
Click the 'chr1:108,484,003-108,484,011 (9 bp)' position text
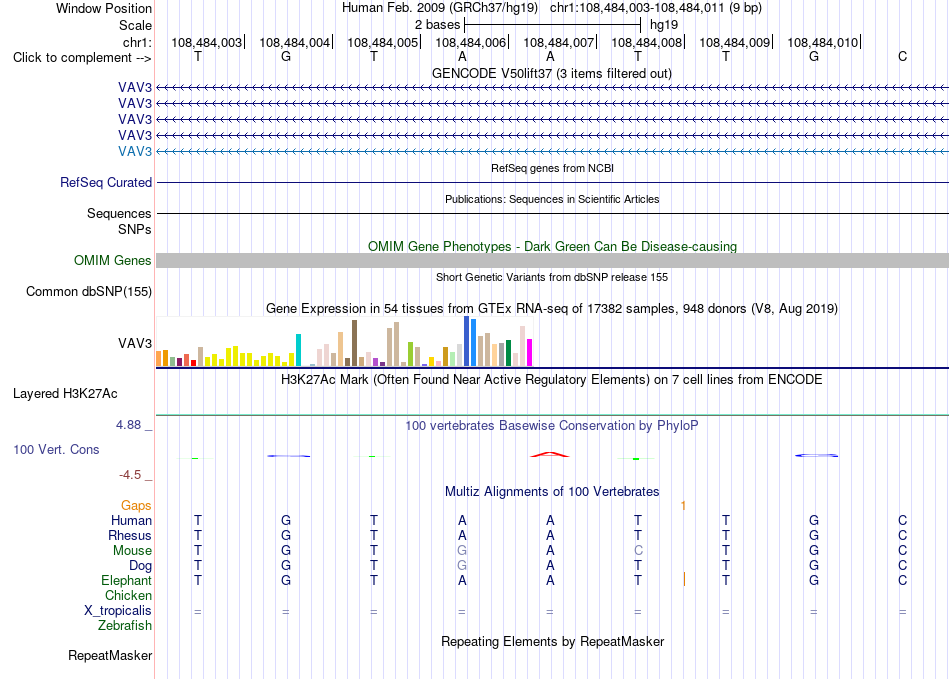click(x=656, y=8)
